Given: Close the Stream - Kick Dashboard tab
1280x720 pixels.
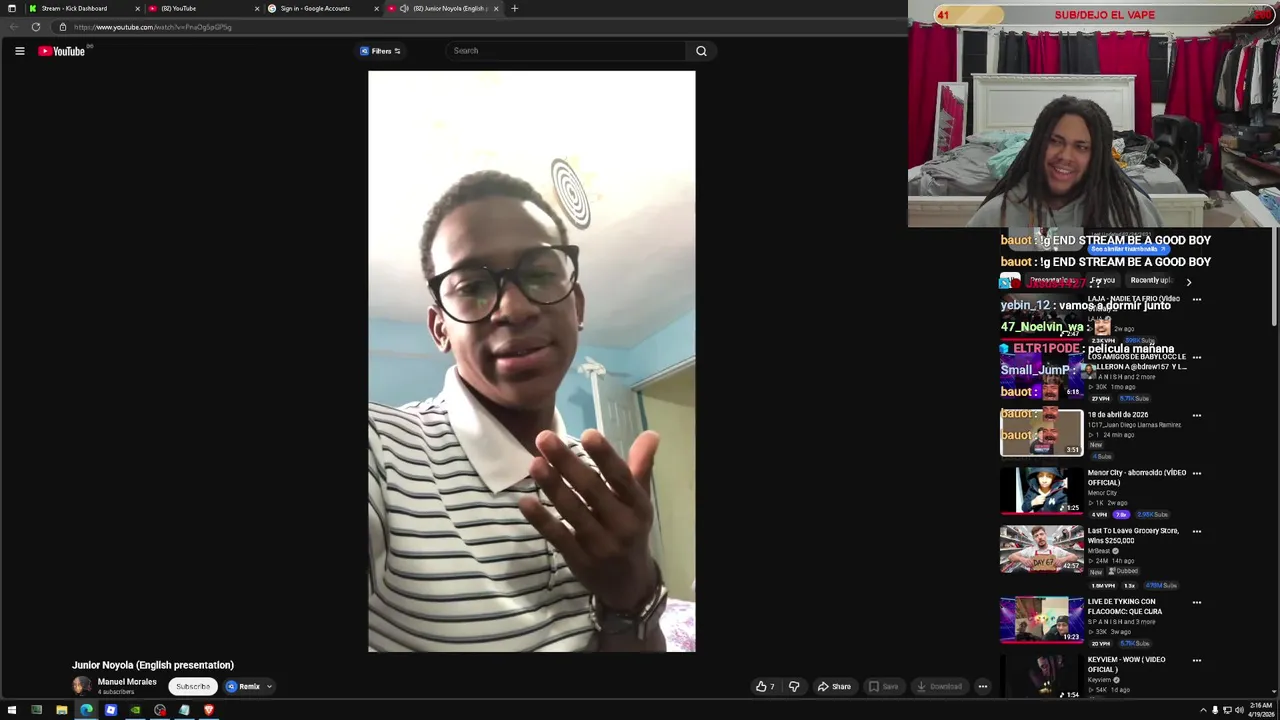Looking at the screenshot, I should (x=137, y=8).
